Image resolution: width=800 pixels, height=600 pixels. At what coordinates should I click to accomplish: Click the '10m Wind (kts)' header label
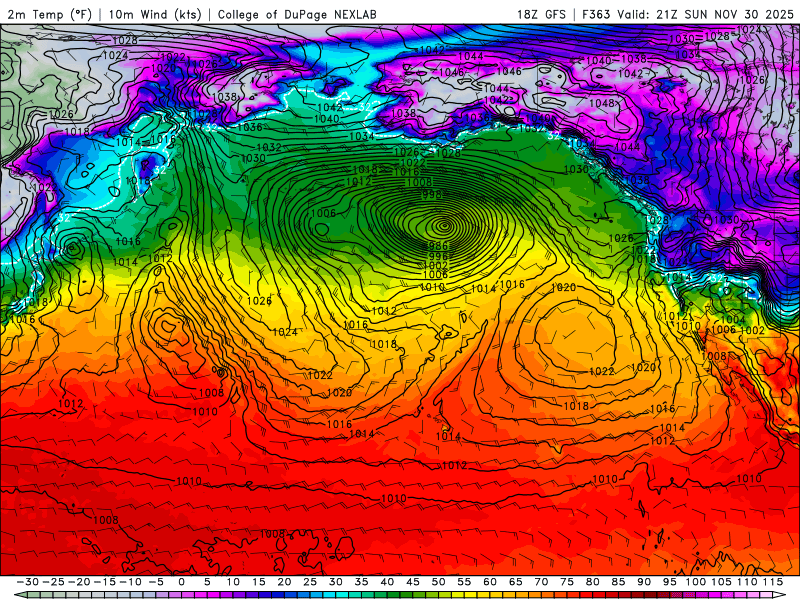point(155,14)
